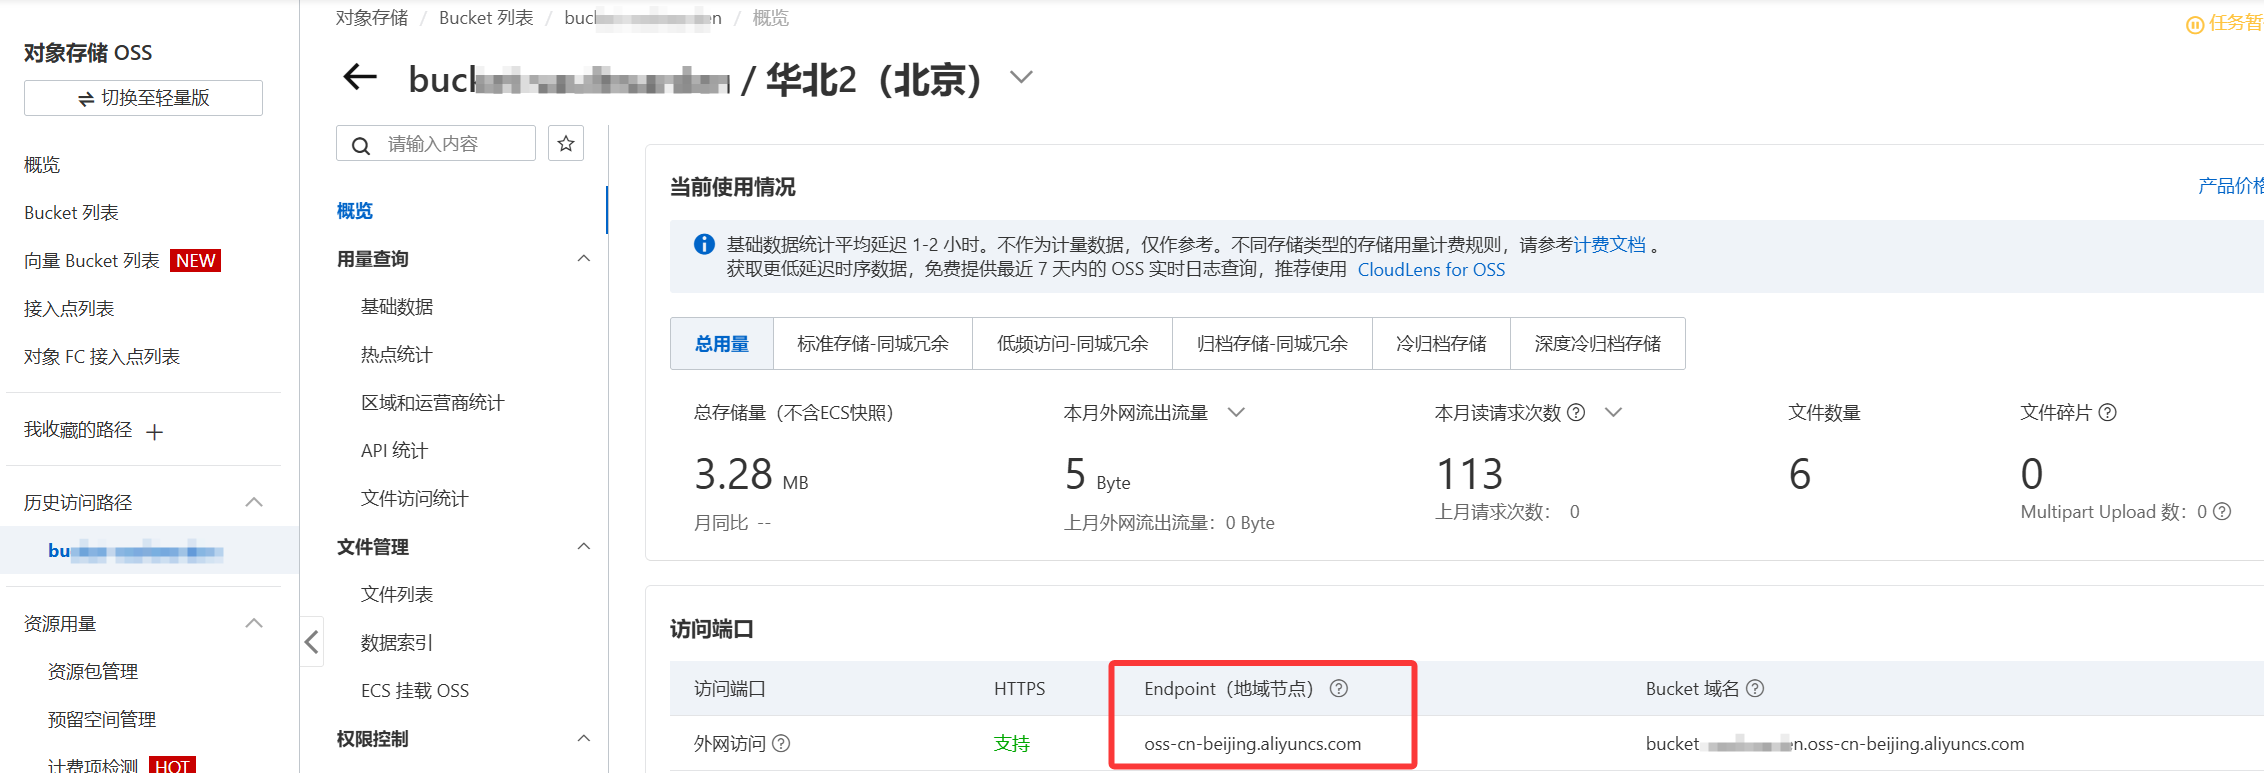Open ECS 挂载 OSS menu item
This screenshot has width=2264, height=773.
(x=415, y=691)
